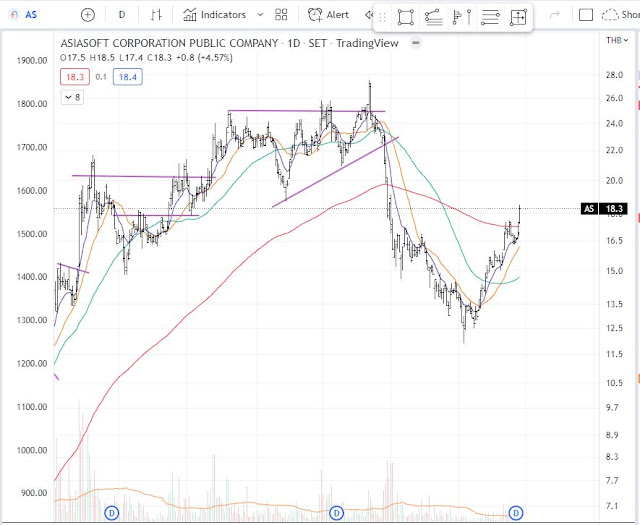Viewport: 640px width, 525px height.
Task: Click the blue 18.4 buy price button
Action: coord(128,77)
